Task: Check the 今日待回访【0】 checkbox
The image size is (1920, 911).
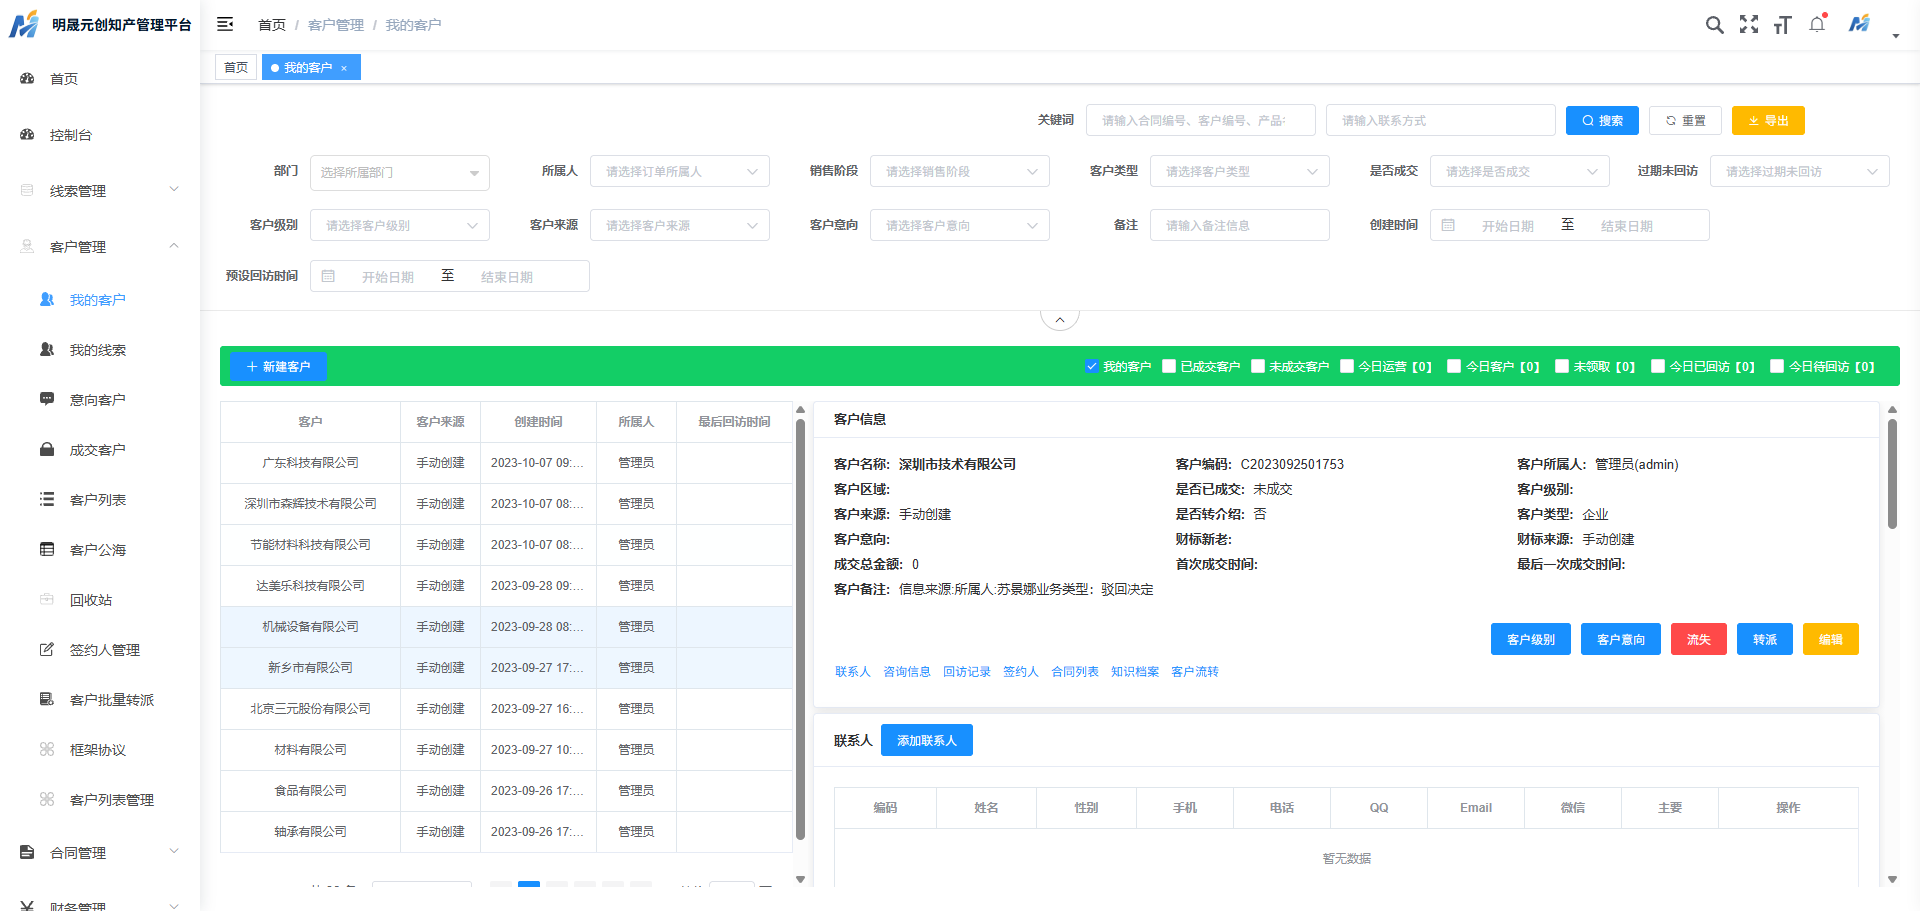Action: click(1776, 366)
